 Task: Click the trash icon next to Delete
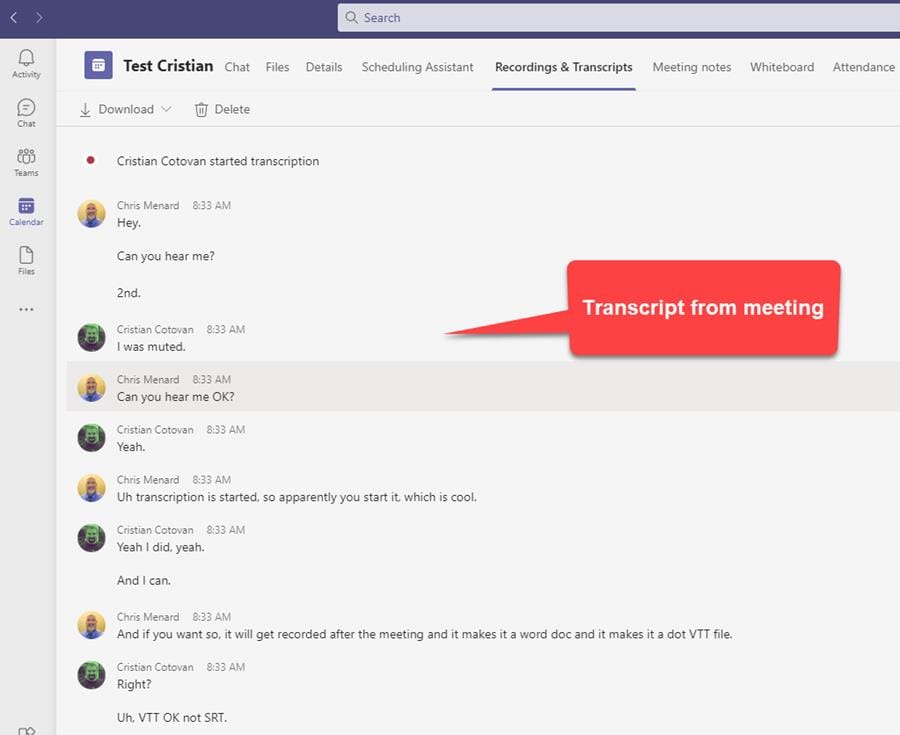[199, 108]
